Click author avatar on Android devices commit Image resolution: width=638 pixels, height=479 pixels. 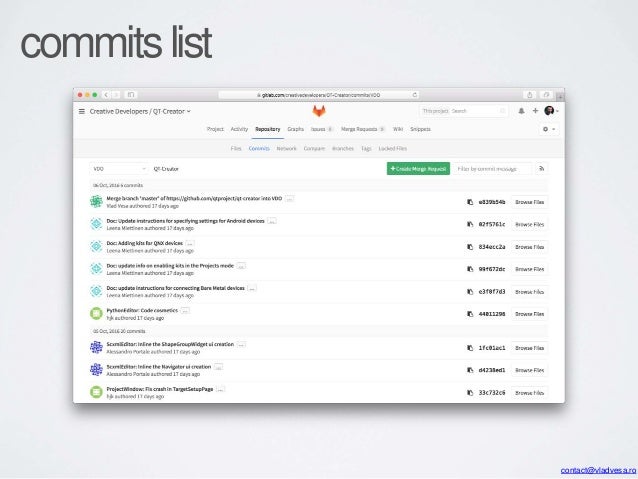tap(96, 224)
